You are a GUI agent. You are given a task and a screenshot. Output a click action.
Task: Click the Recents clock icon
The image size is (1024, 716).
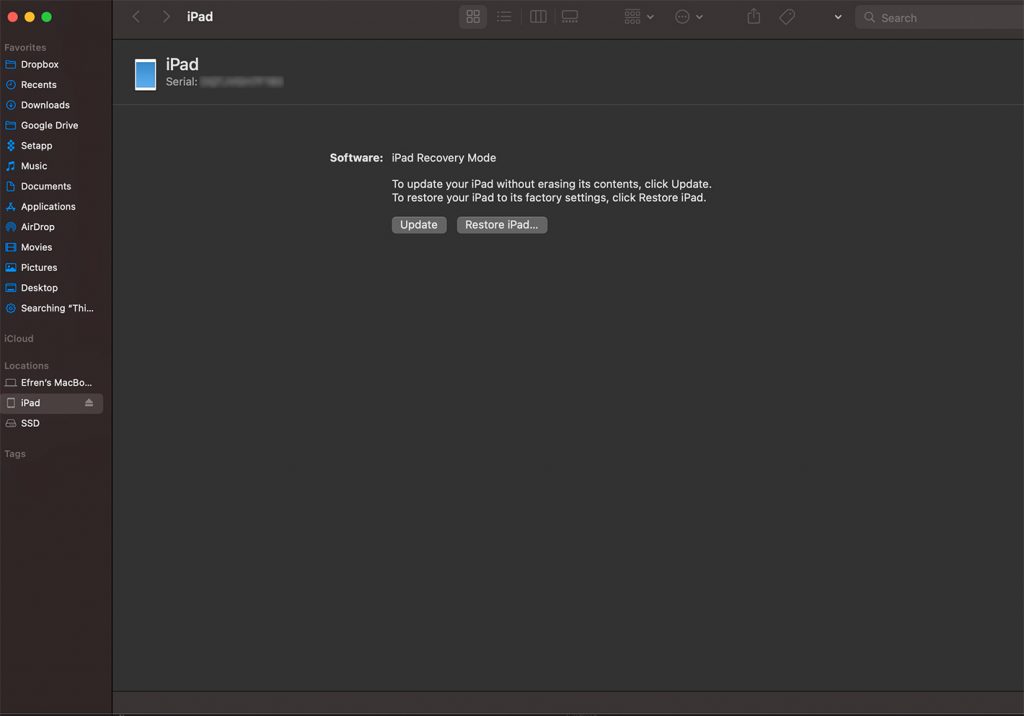click(x=10, y=85)
